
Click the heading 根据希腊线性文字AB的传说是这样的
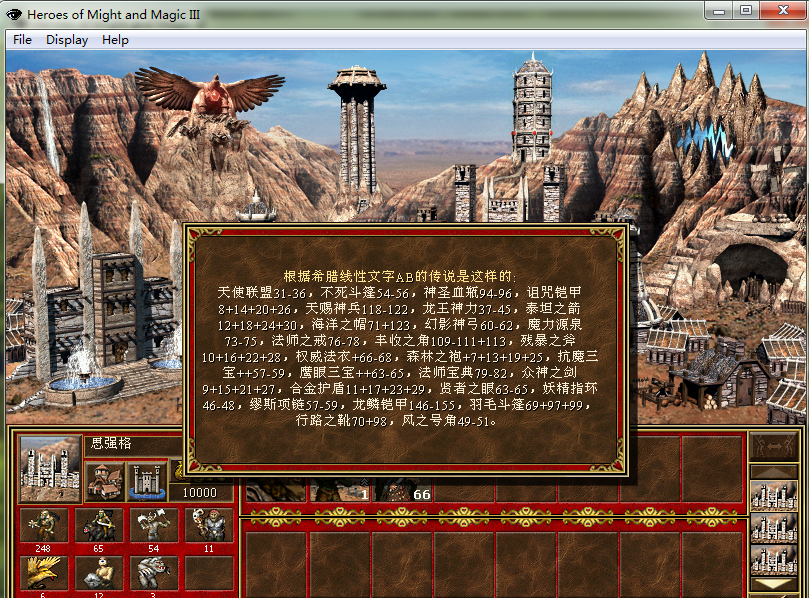(398, 277)
